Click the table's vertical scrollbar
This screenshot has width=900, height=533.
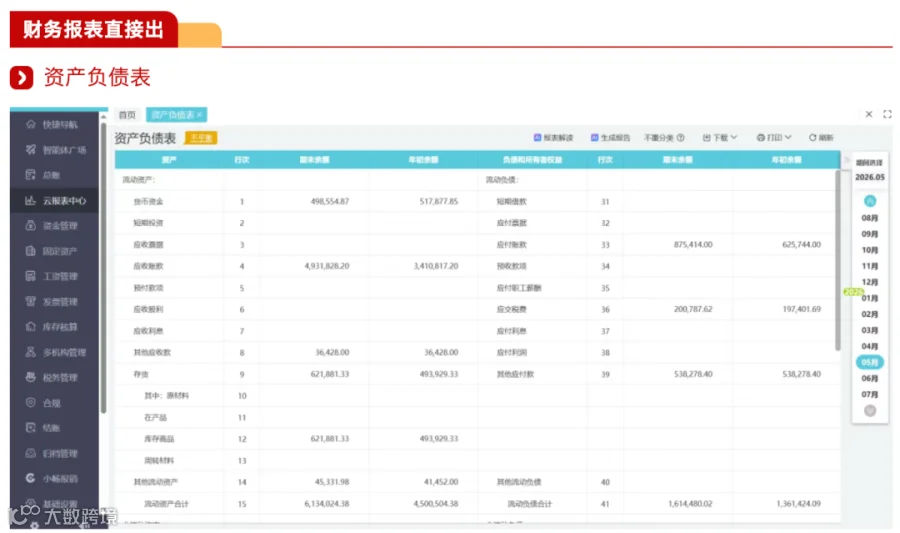(837, 260)
